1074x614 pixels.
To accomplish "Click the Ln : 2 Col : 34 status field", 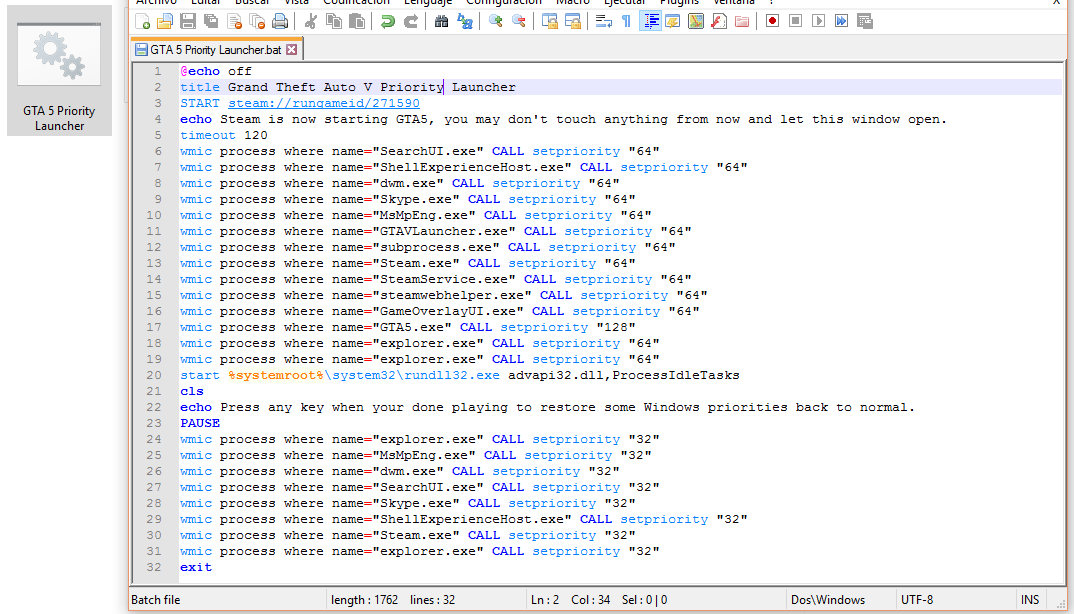I will coord(571,600).
